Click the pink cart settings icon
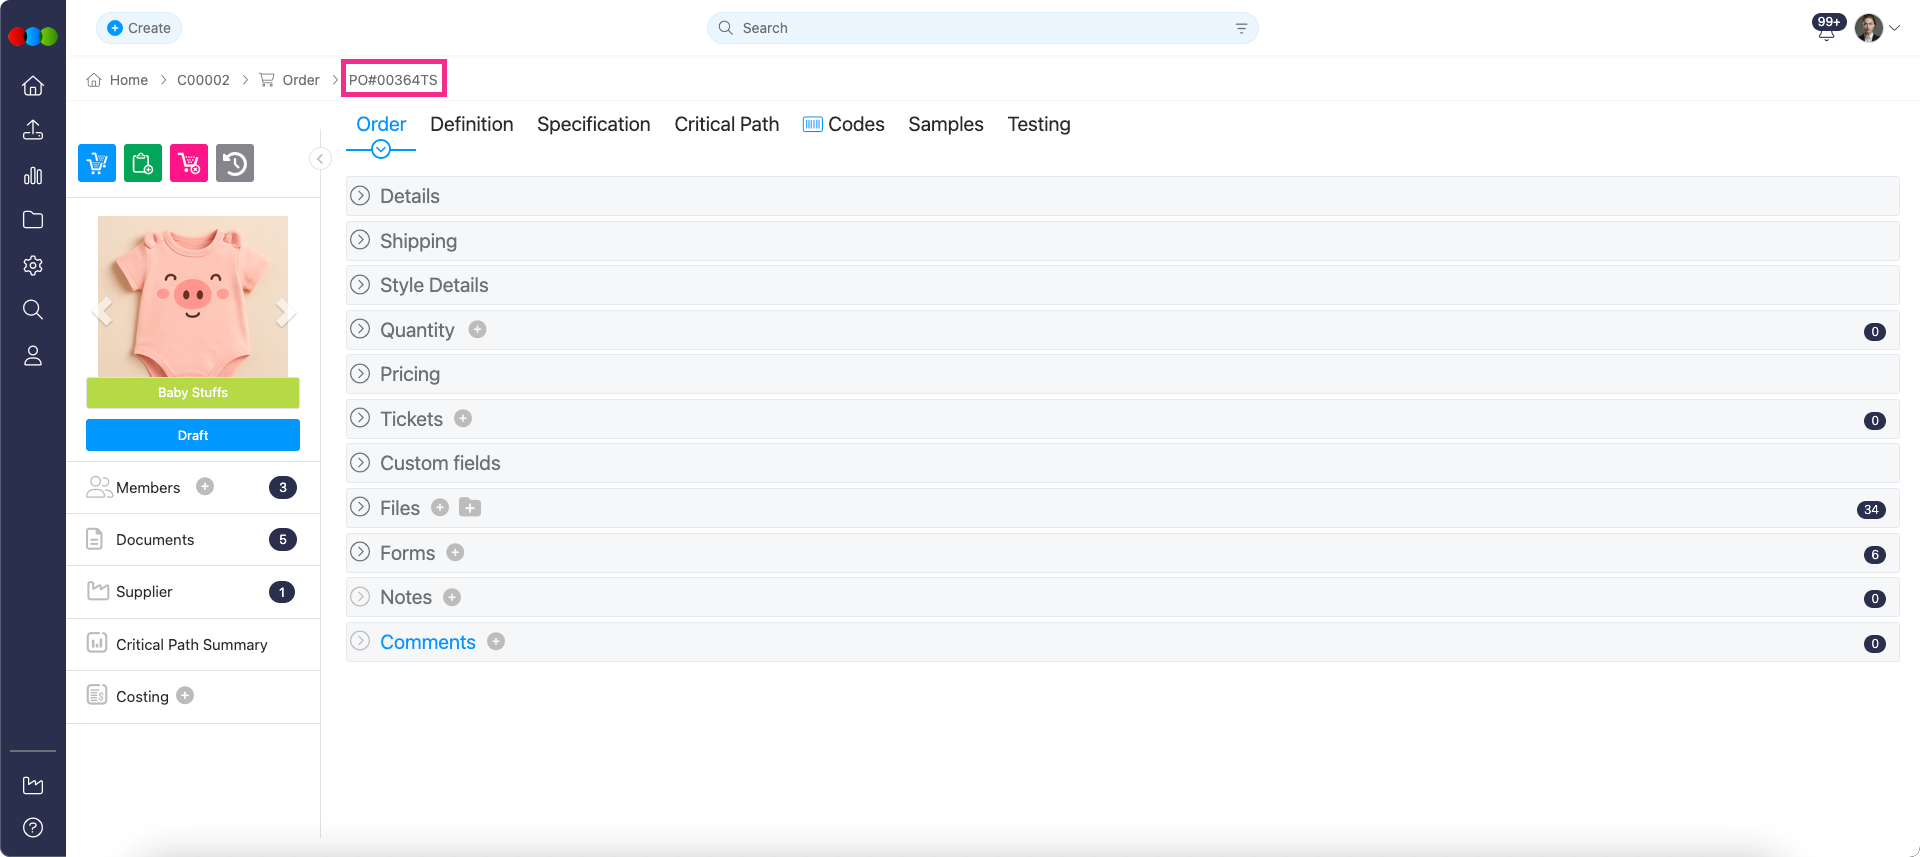Screen dimensions: 1920x857 pos(189,163)
